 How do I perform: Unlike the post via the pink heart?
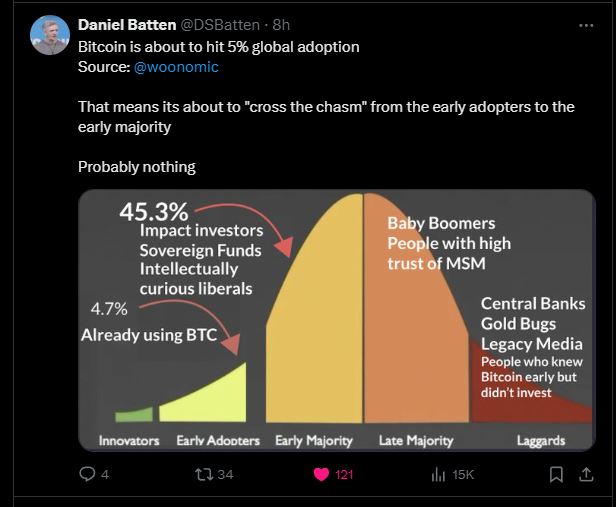[321, 474]
